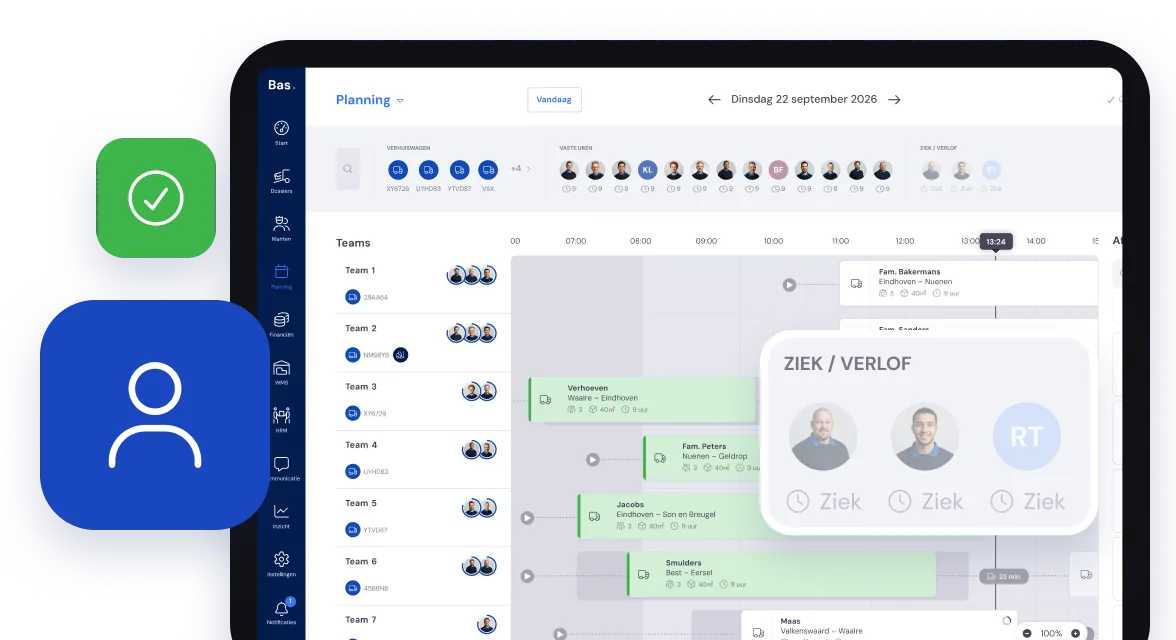The width and height of the screenshot is (1176, 640).
Task: Open Financiën coins icon in sidebar
Action: coord(281,320)
